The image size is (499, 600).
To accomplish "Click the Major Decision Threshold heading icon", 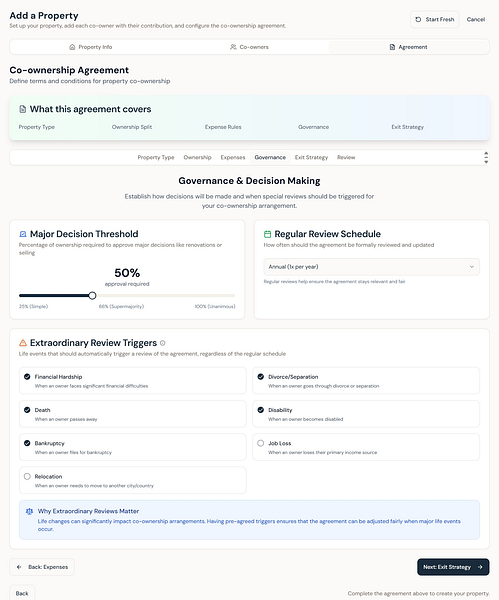I will tap(23, 234).
